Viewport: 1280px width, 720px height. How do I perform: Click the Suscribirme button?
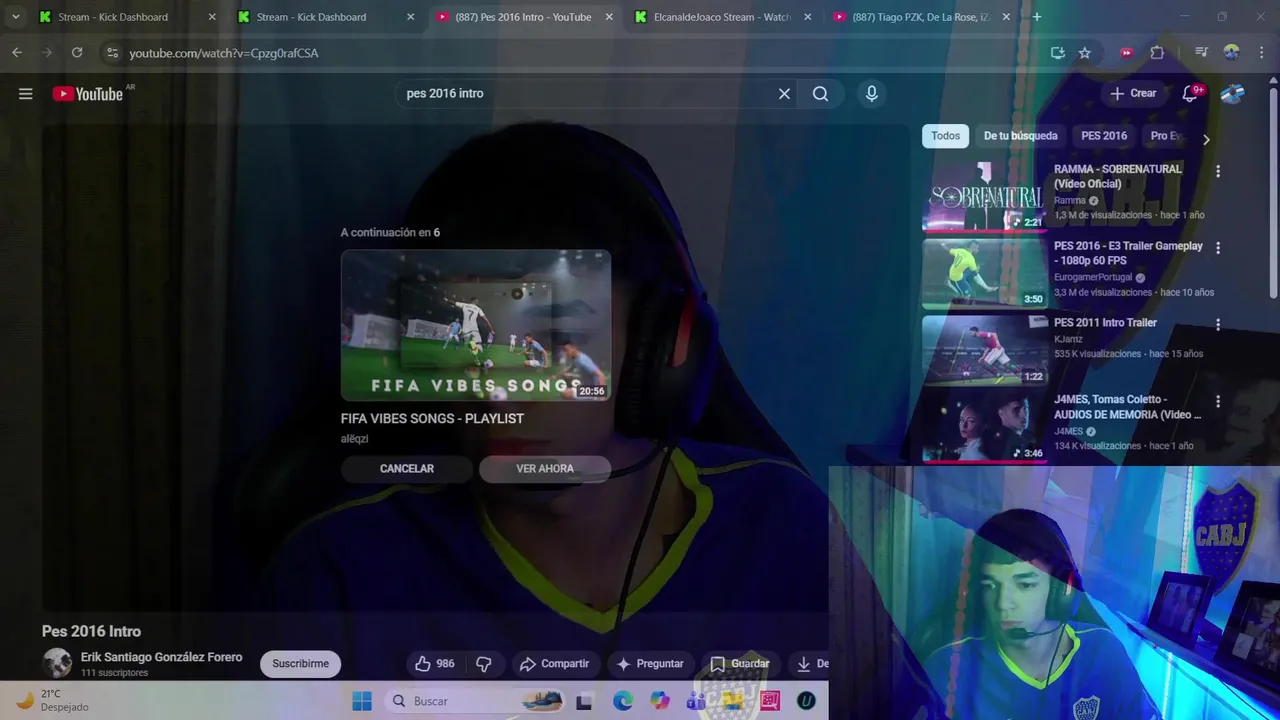pos(300,664)
